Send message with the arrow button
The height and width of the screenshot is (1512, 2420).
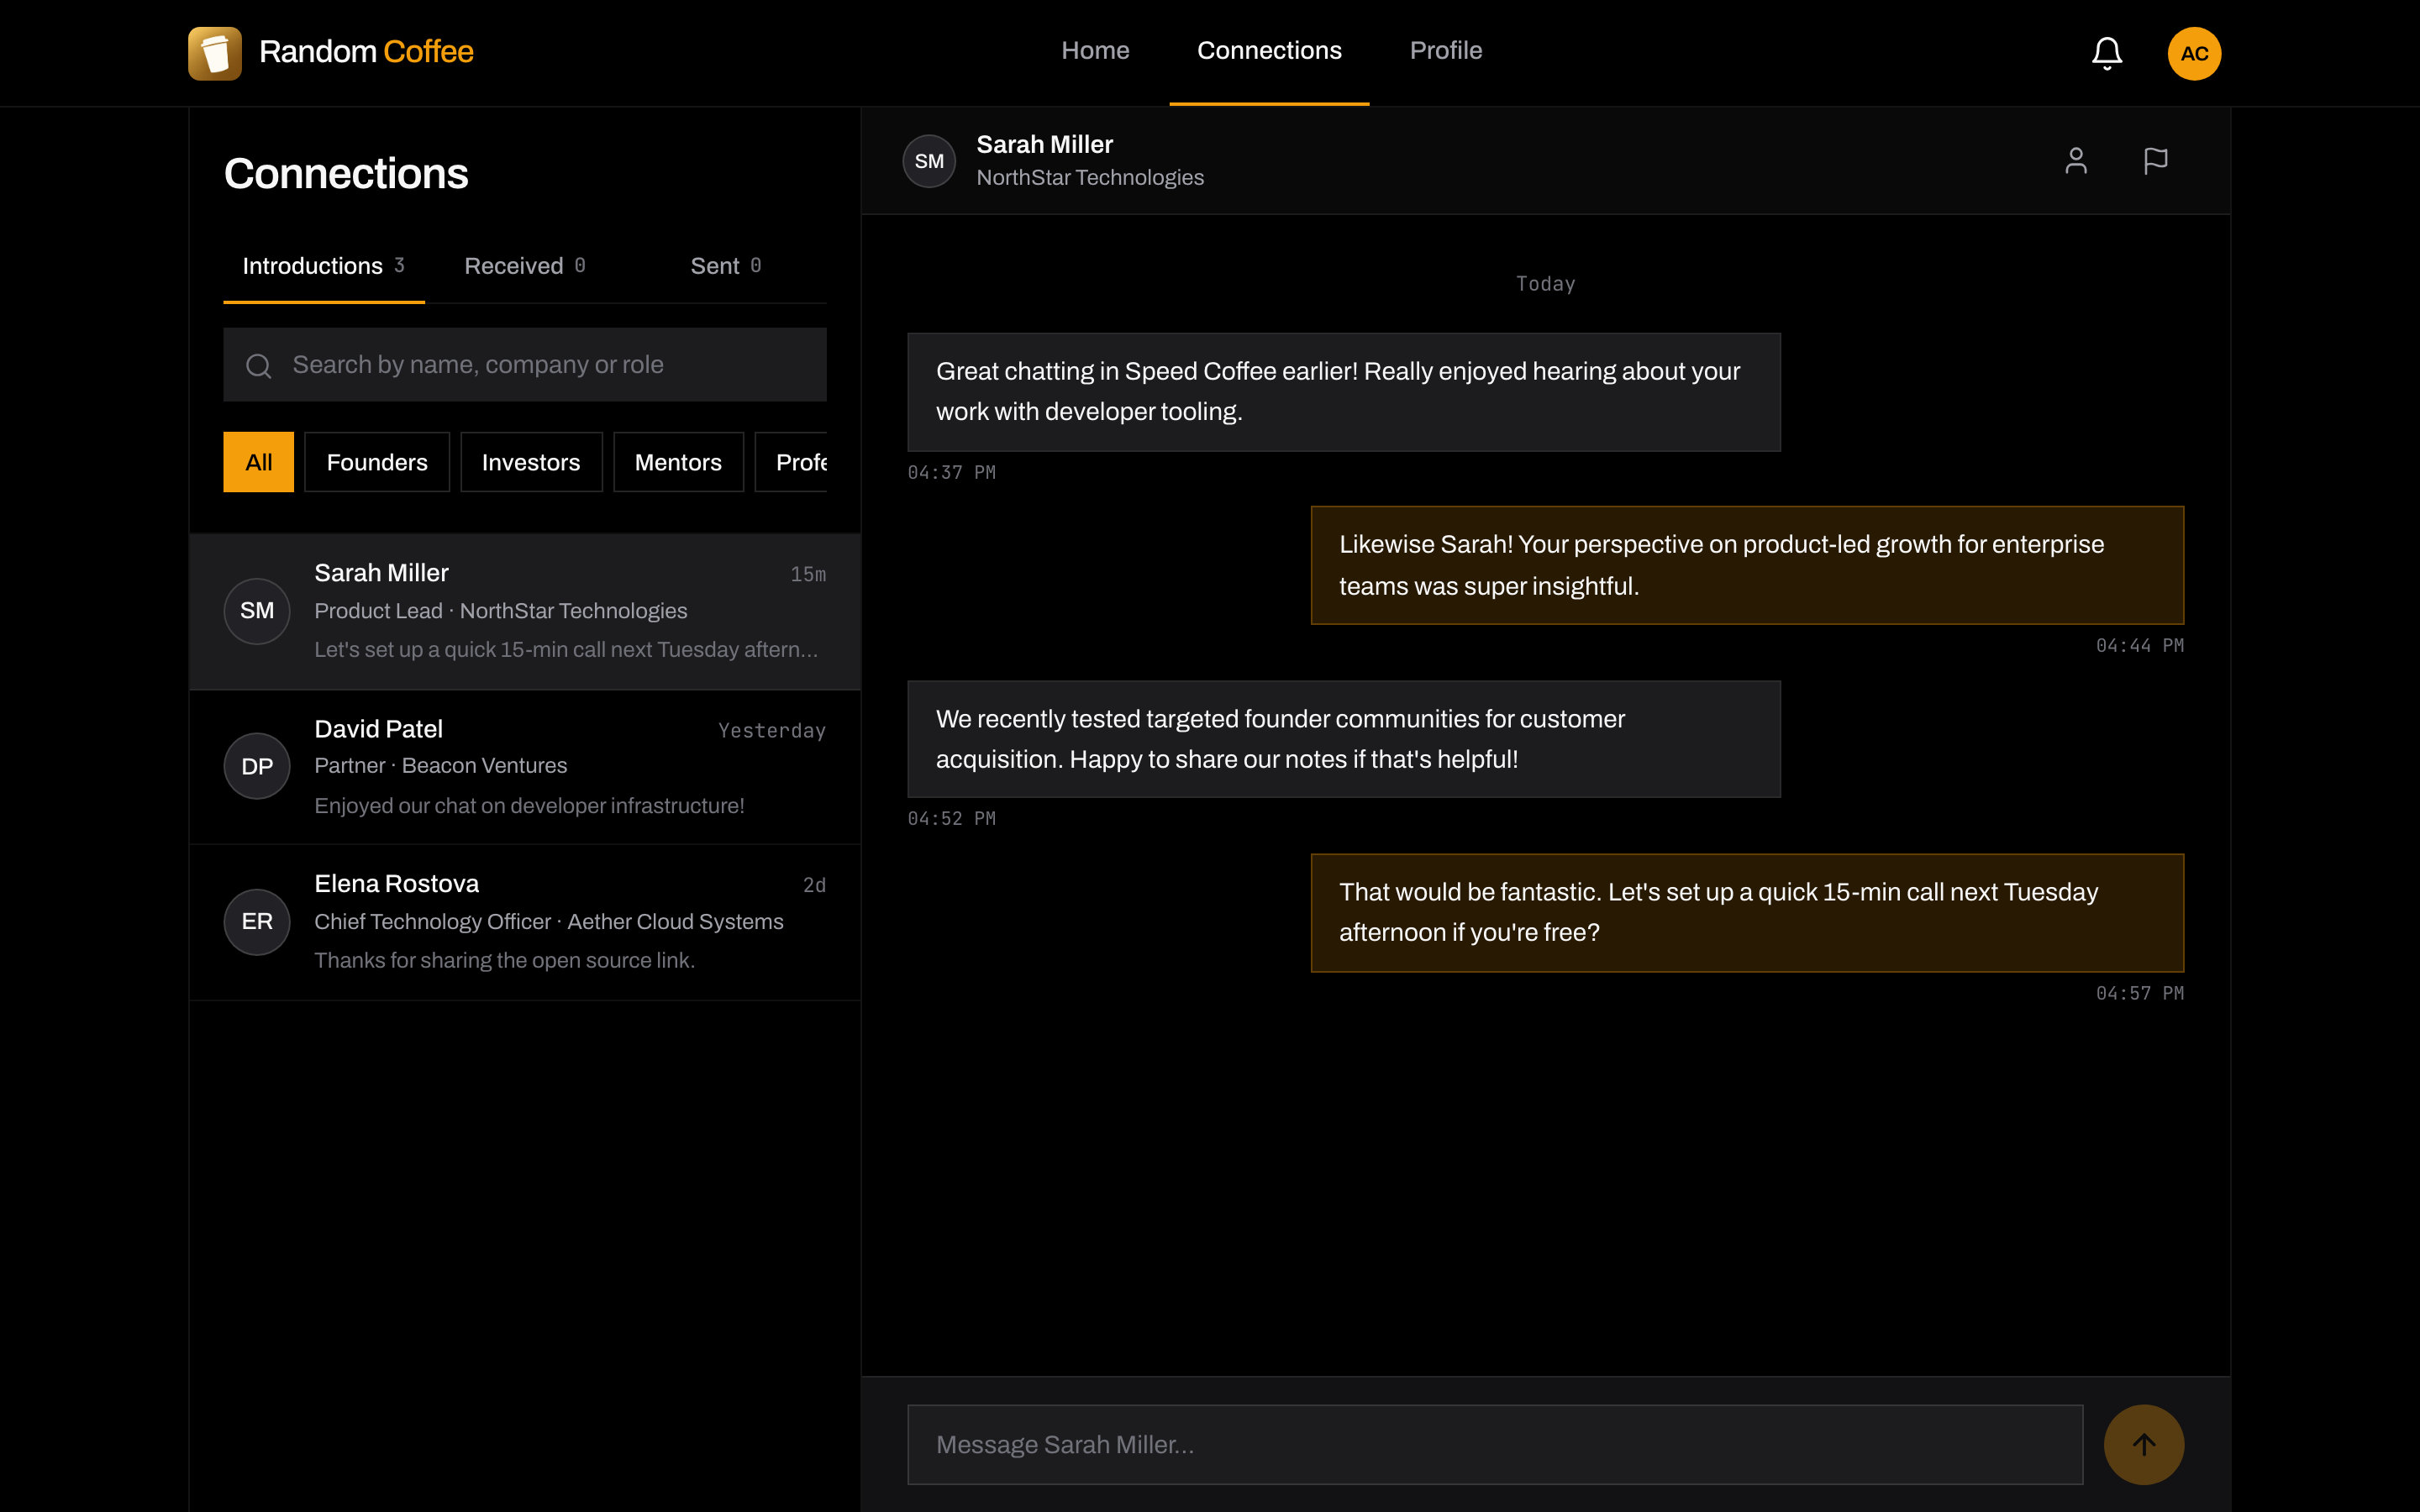pyautogui.click(x=2143, y=1444)
